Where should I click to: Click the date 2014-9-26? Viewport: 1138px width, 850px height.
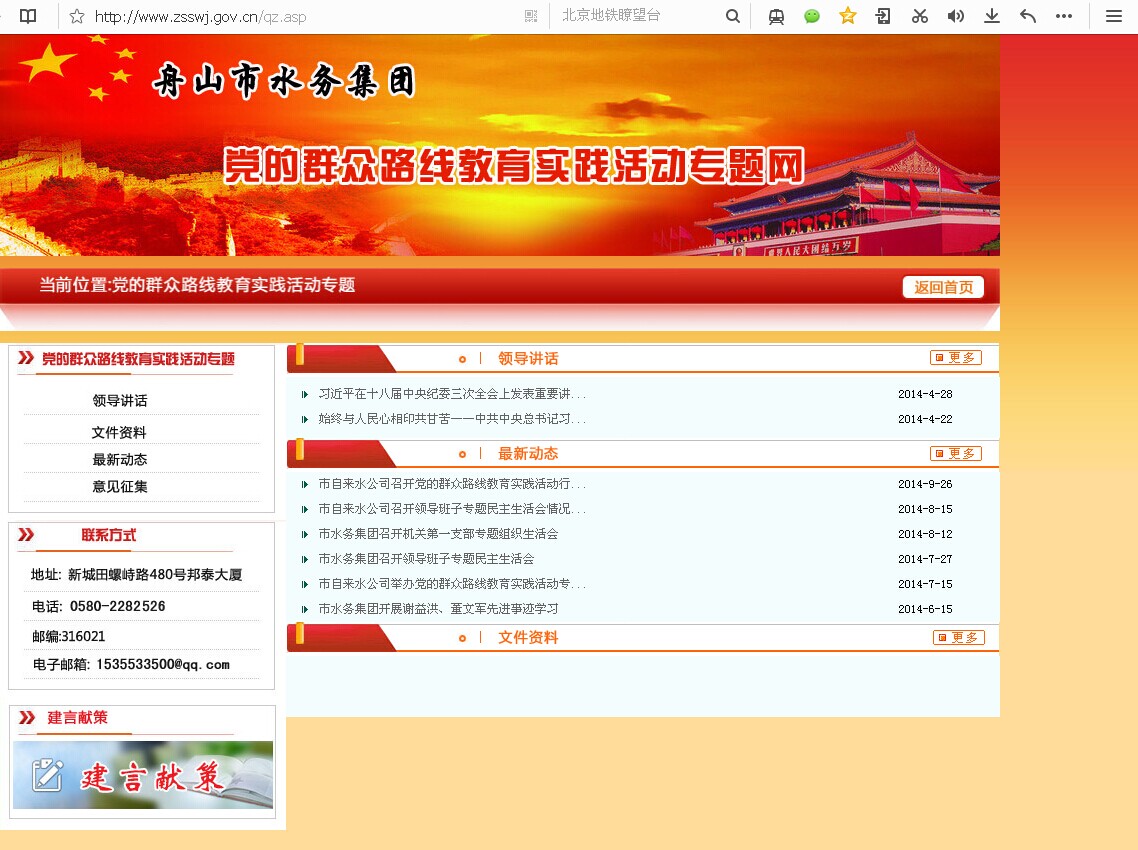pyautogui.click(x=925, y=484)
